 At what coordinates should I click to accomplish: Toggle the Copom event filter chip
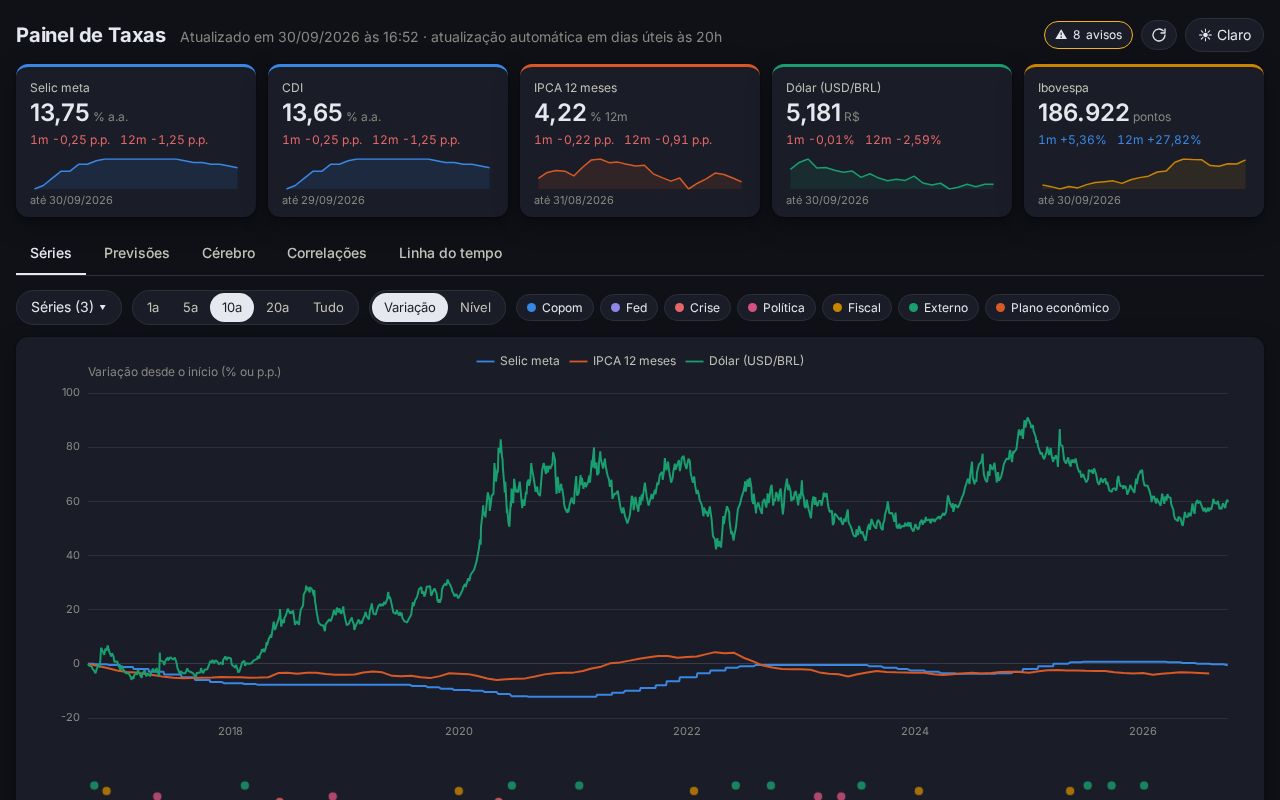point(555,307)
